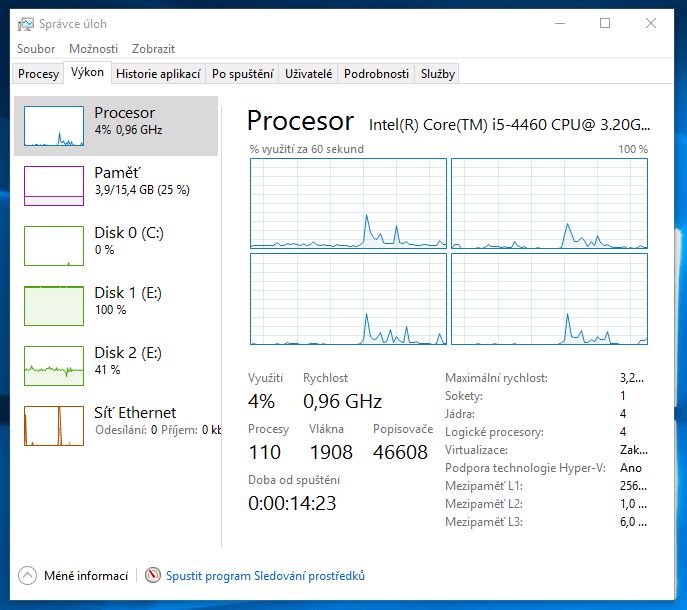687x610 pixels.
Task: Click the Task Manager app icon in title bar
Action: point(25,24)
